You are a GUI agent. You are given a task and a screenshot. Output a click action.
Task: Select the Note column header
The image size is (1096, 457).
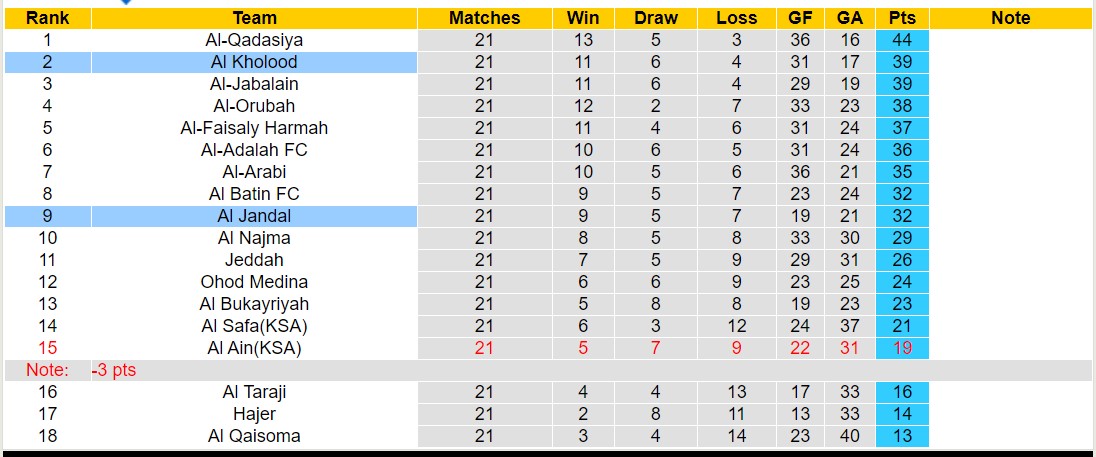point(1010,18)
